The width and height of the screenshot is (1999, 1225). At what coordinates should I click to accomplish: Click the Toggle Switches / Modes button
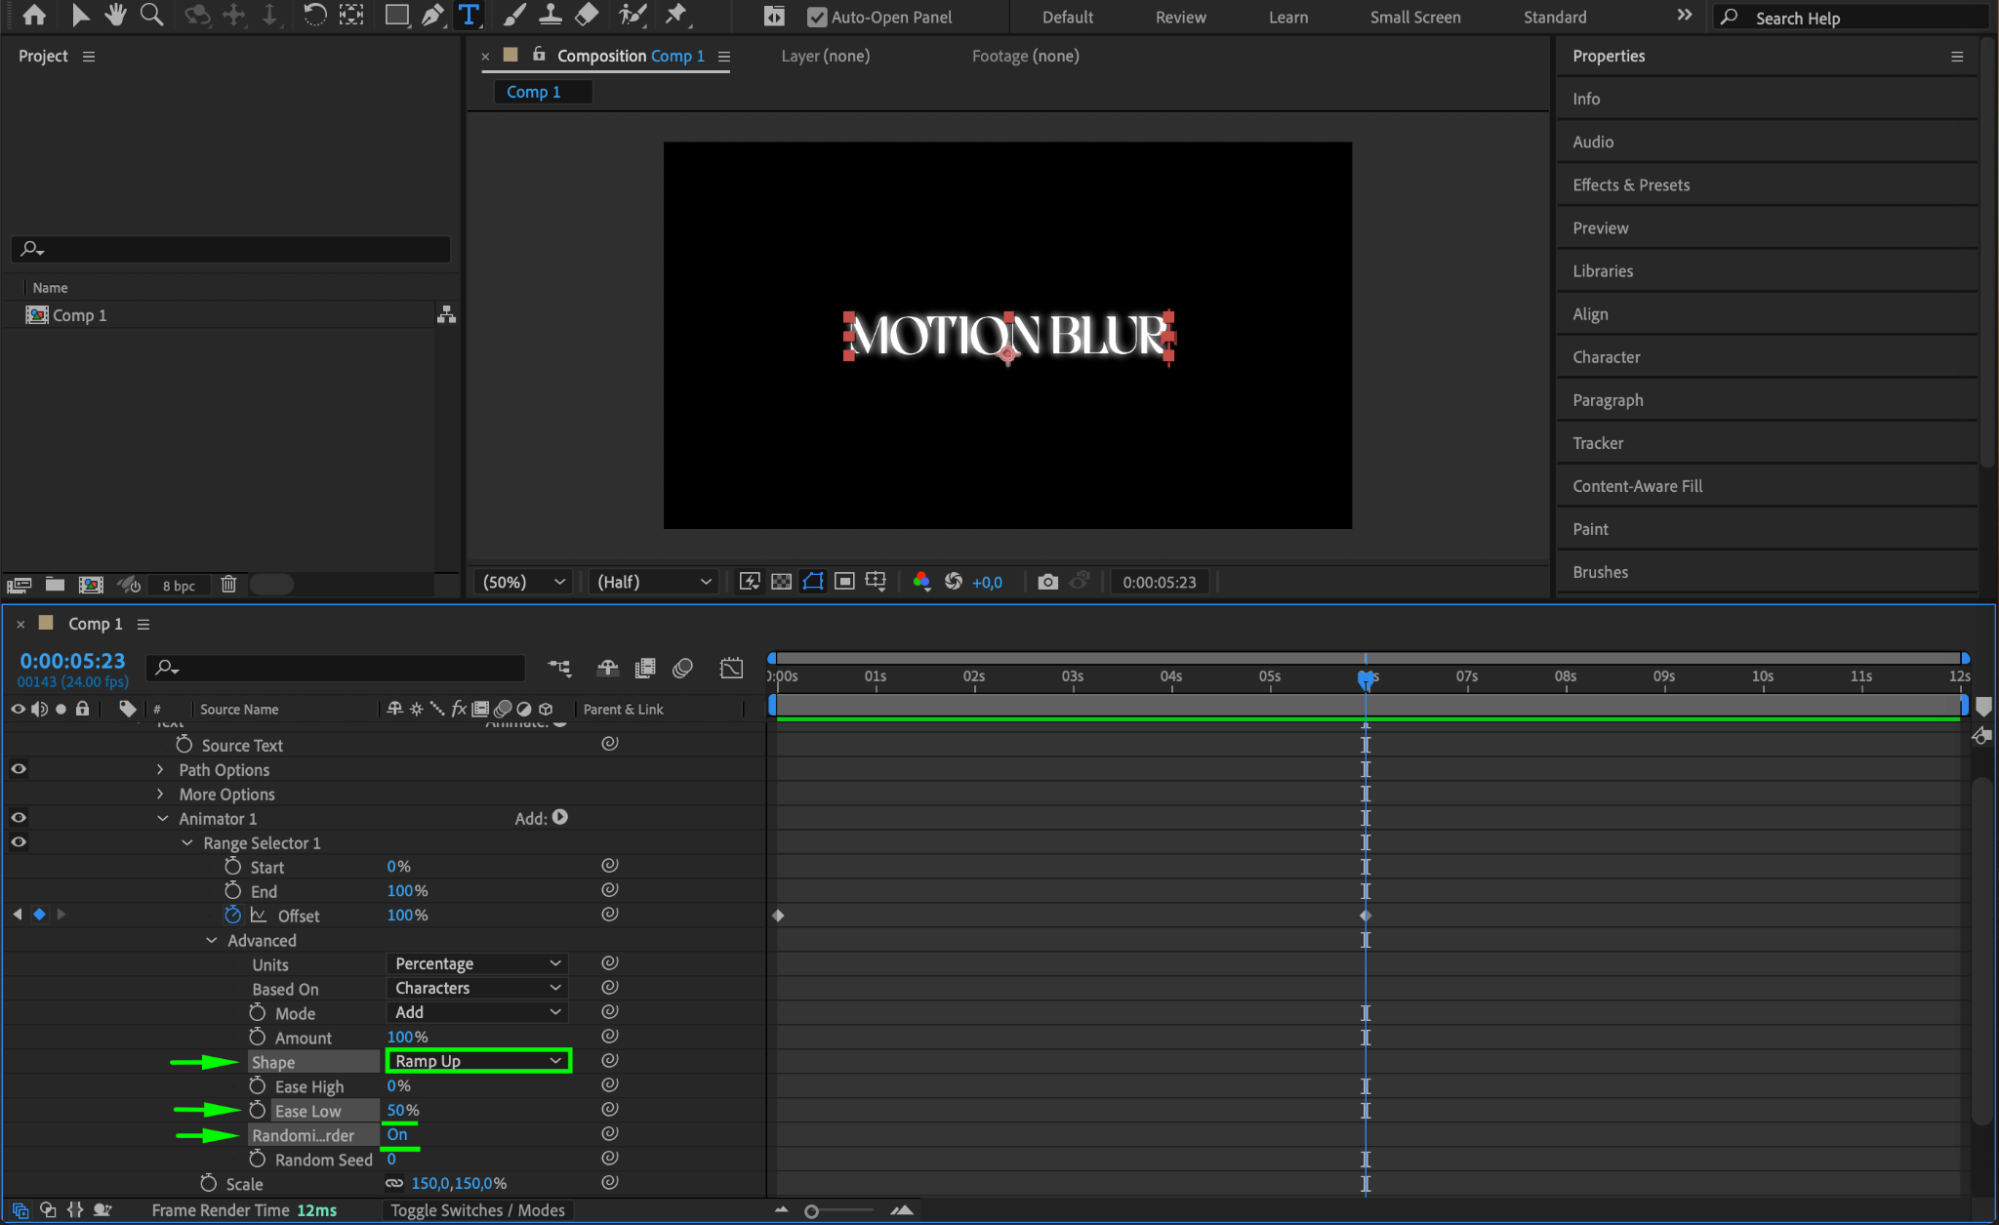(x=477, y=1210)
